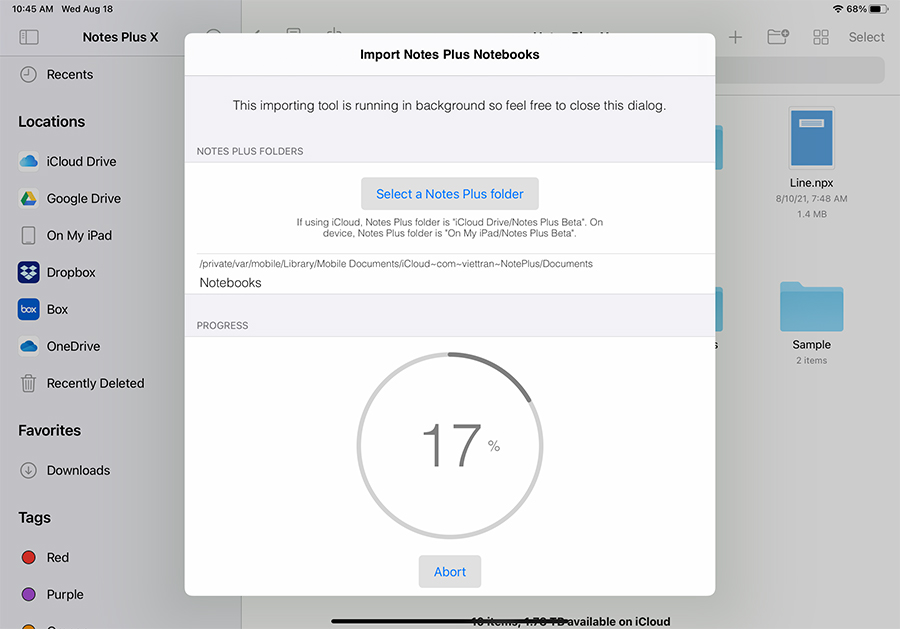Show Recently Deleted files
This screenshot has width=900, height=629.
[82, 383]
